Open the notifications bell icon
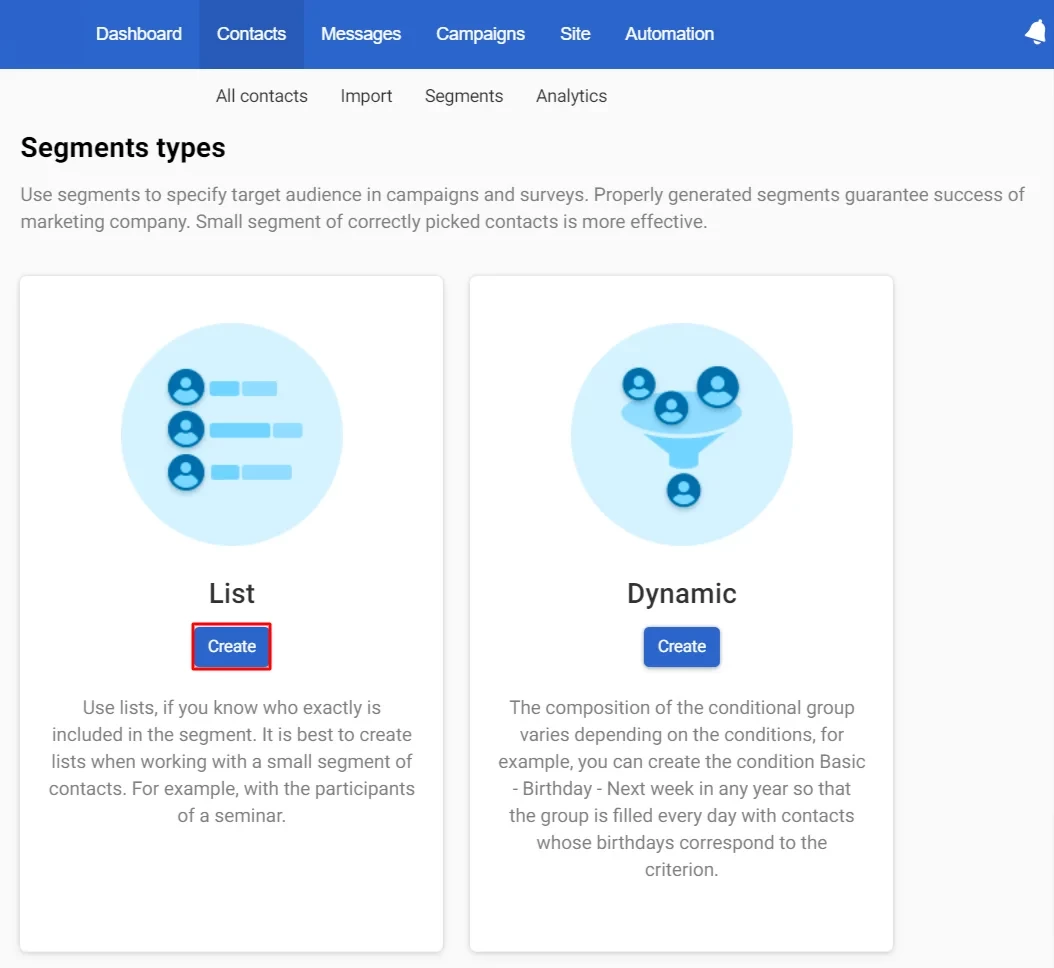The height and width of the screenshot is (968, 1054). coord(1037,32)
